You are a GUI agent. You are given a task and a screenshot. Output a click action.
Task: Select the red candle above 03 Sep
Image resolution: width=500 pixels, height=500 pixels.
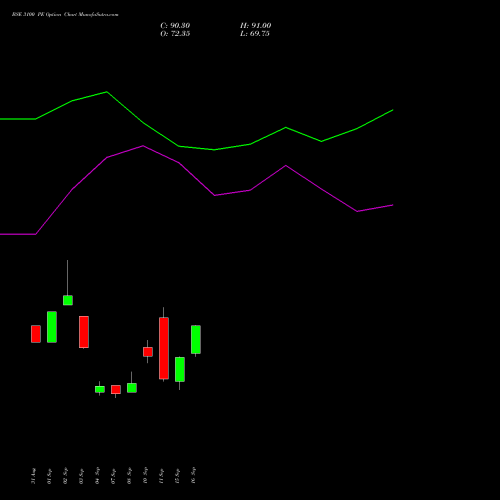(x=84, y=332)
